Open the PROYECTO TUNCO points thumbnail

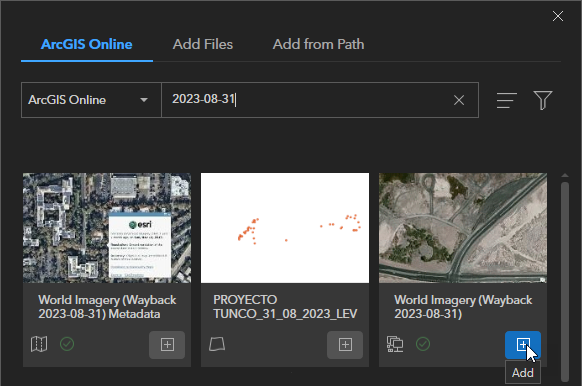tap(285, 228)
